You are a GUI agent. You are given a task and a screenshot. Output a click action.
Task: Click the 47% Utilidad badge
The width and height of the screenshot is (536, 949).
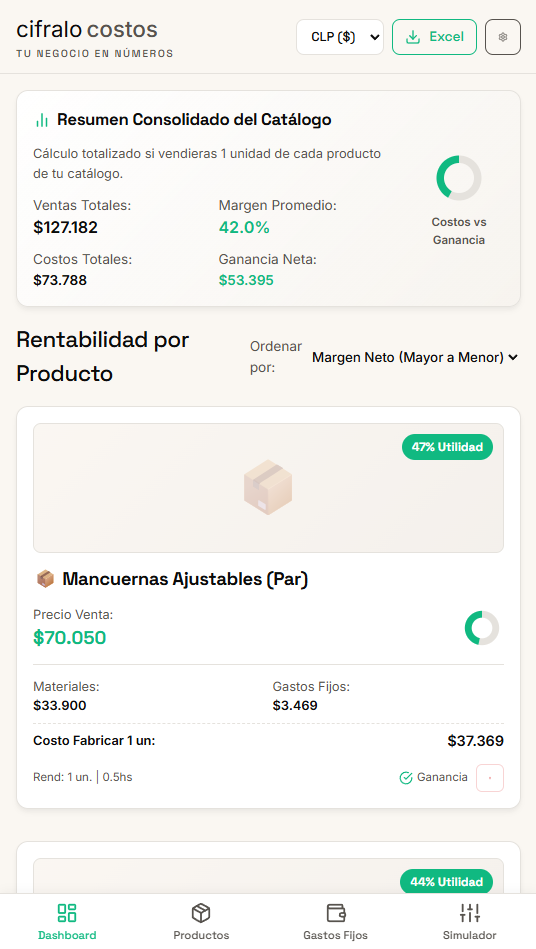coord(447,447)
